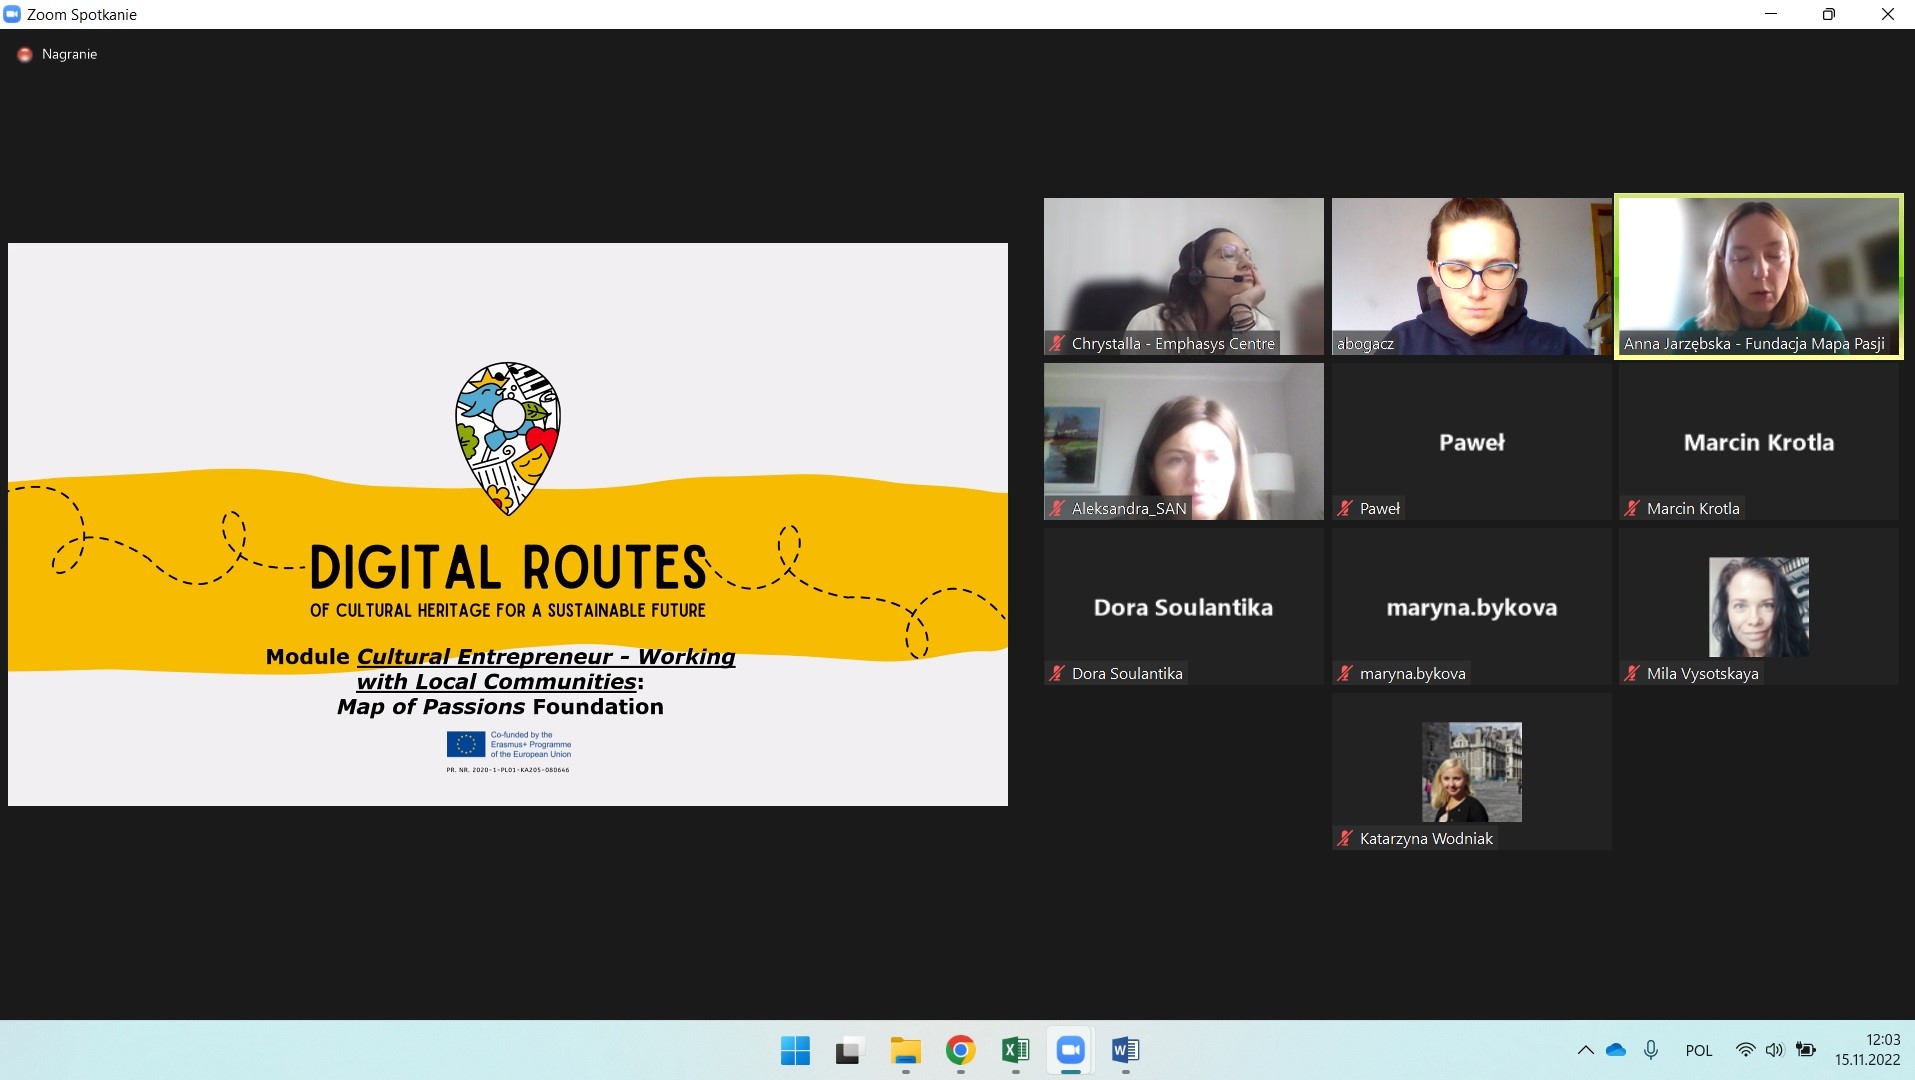Select Aleksandra_SAN video tile
The width and height of the screenshot is (1915, 1080).
pos(1183,441)
